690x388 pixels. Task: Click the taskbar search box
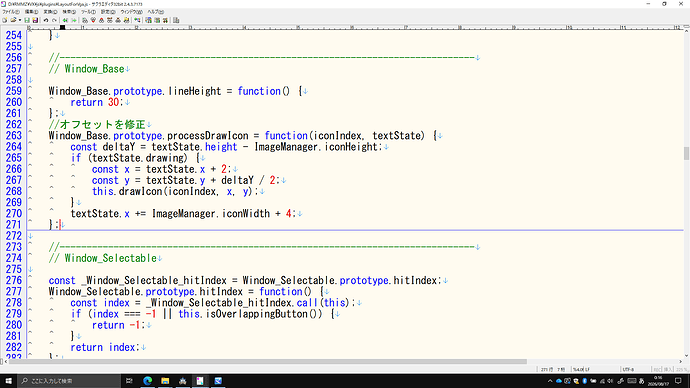point(69,381)
